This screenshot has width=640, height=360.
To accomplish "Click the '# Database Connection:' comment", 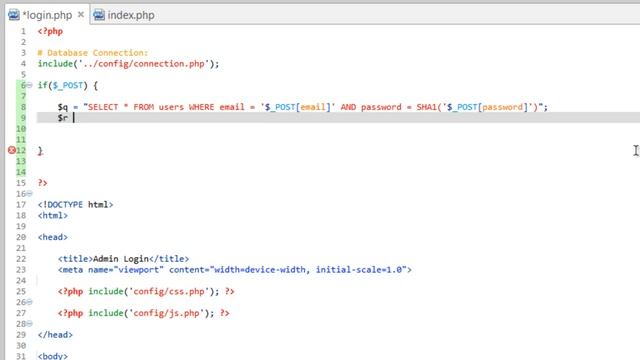I will (93, 53).
